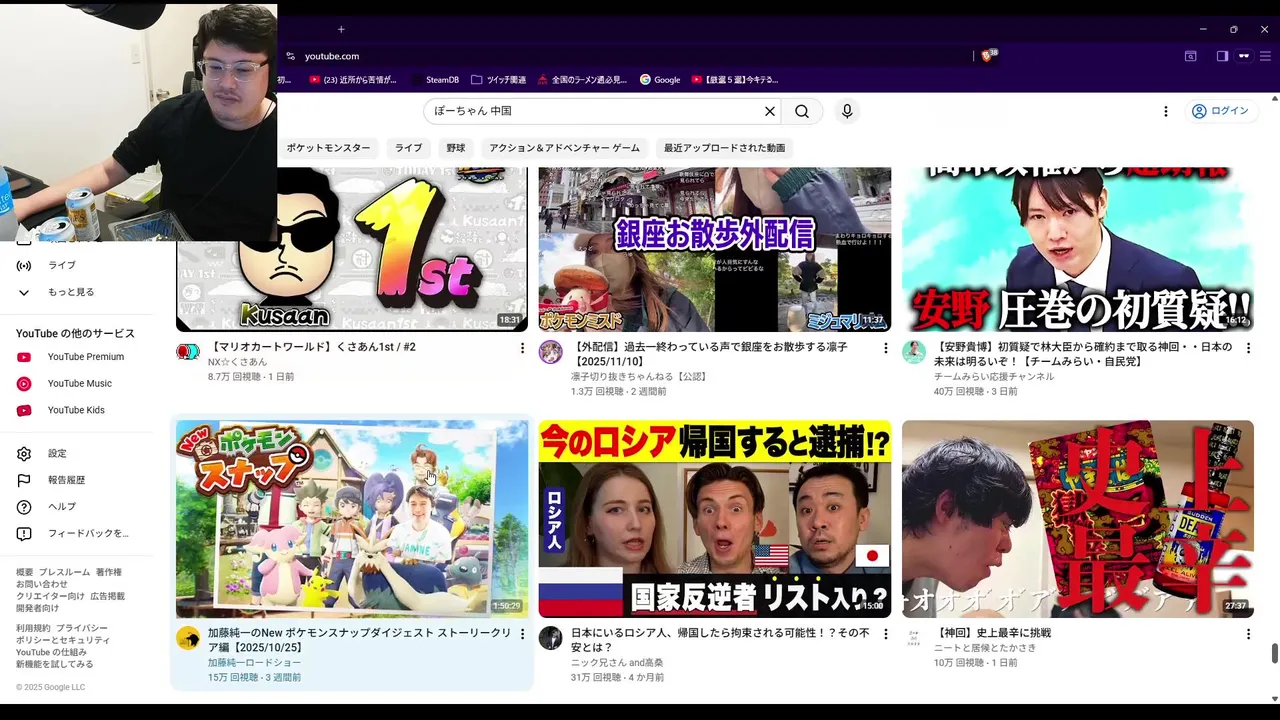Start voice search with microphone
The image size is (1280, 720).
click(847, 111)
